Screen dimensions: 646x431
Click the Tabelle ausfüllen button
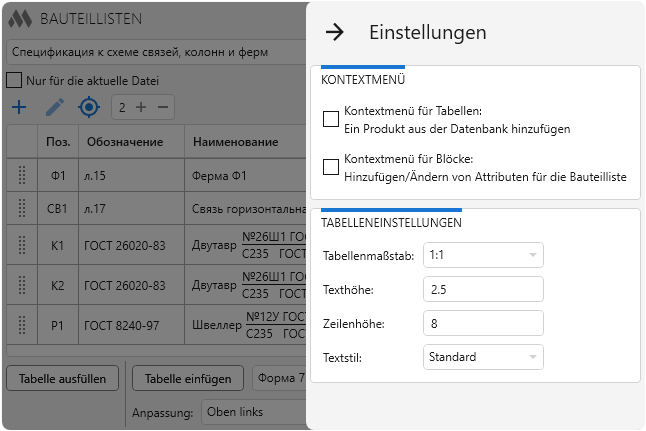(63, 378)
